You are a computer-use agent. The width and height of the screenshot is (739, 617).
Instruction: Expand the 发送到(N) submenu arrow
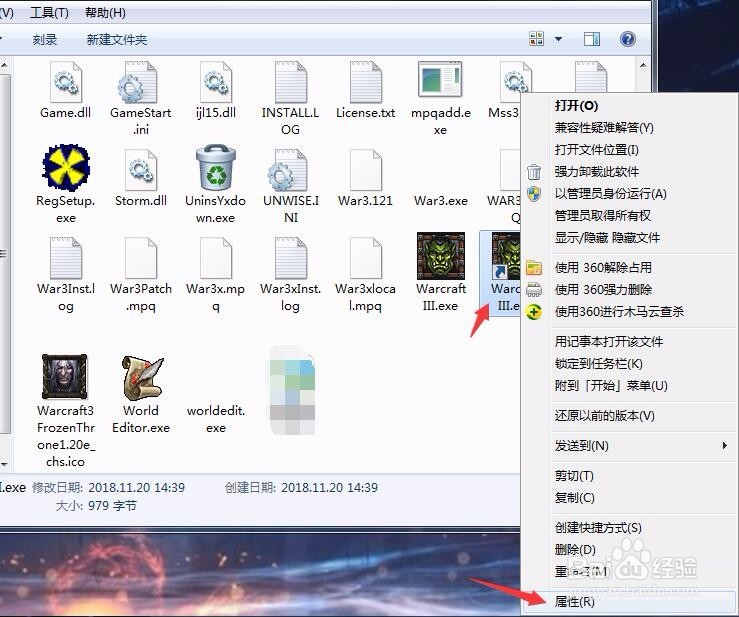(x=724, y=445)
